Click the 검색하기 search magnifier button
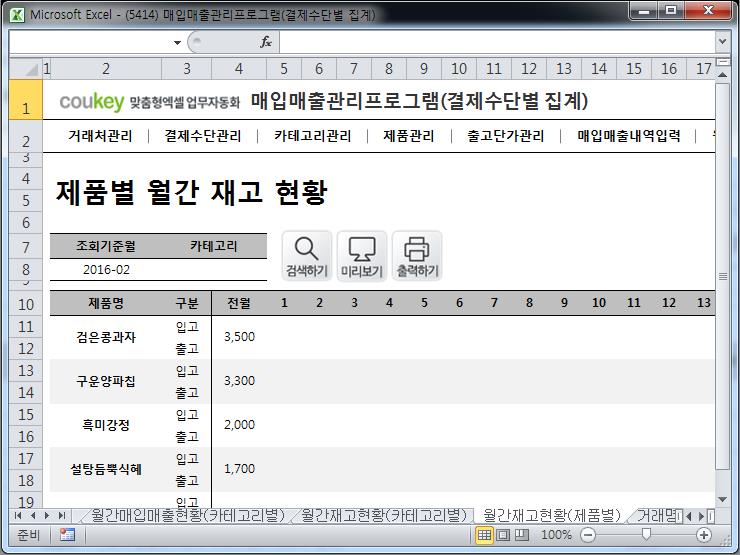 (x=307, y=256)
